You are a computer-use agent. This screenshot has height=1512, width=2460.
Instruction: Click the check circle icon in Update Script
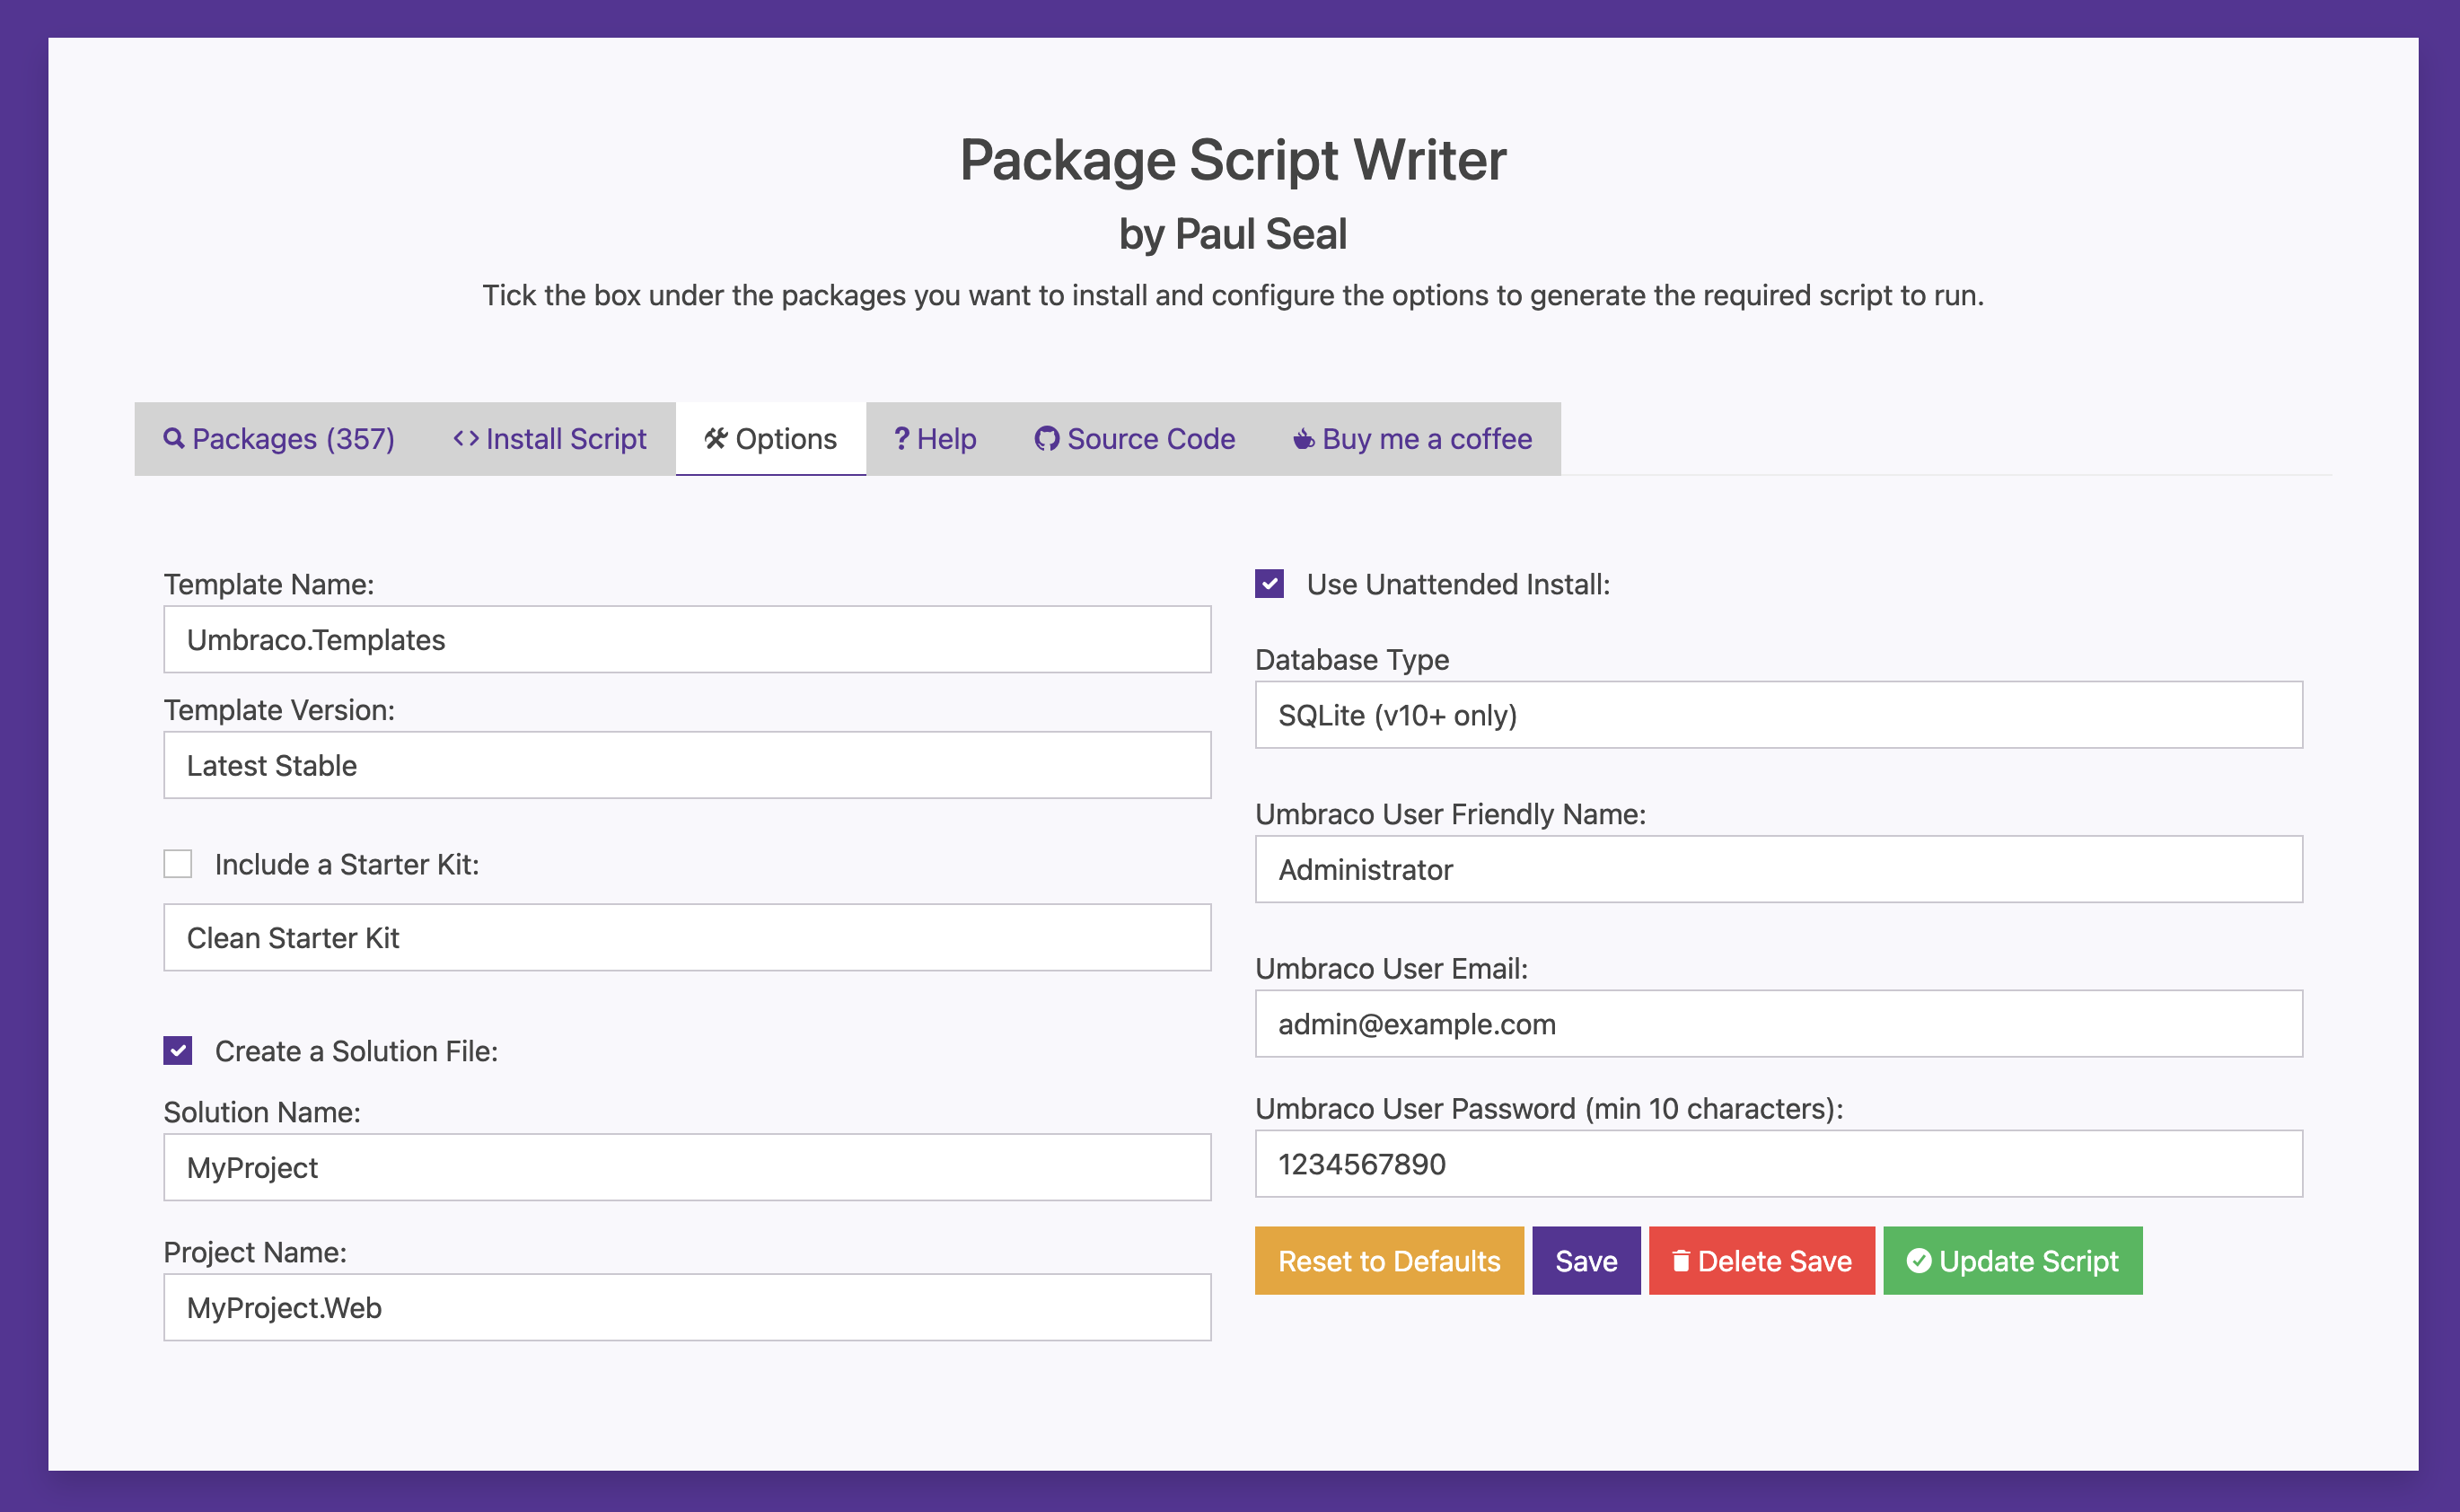1919,1261
